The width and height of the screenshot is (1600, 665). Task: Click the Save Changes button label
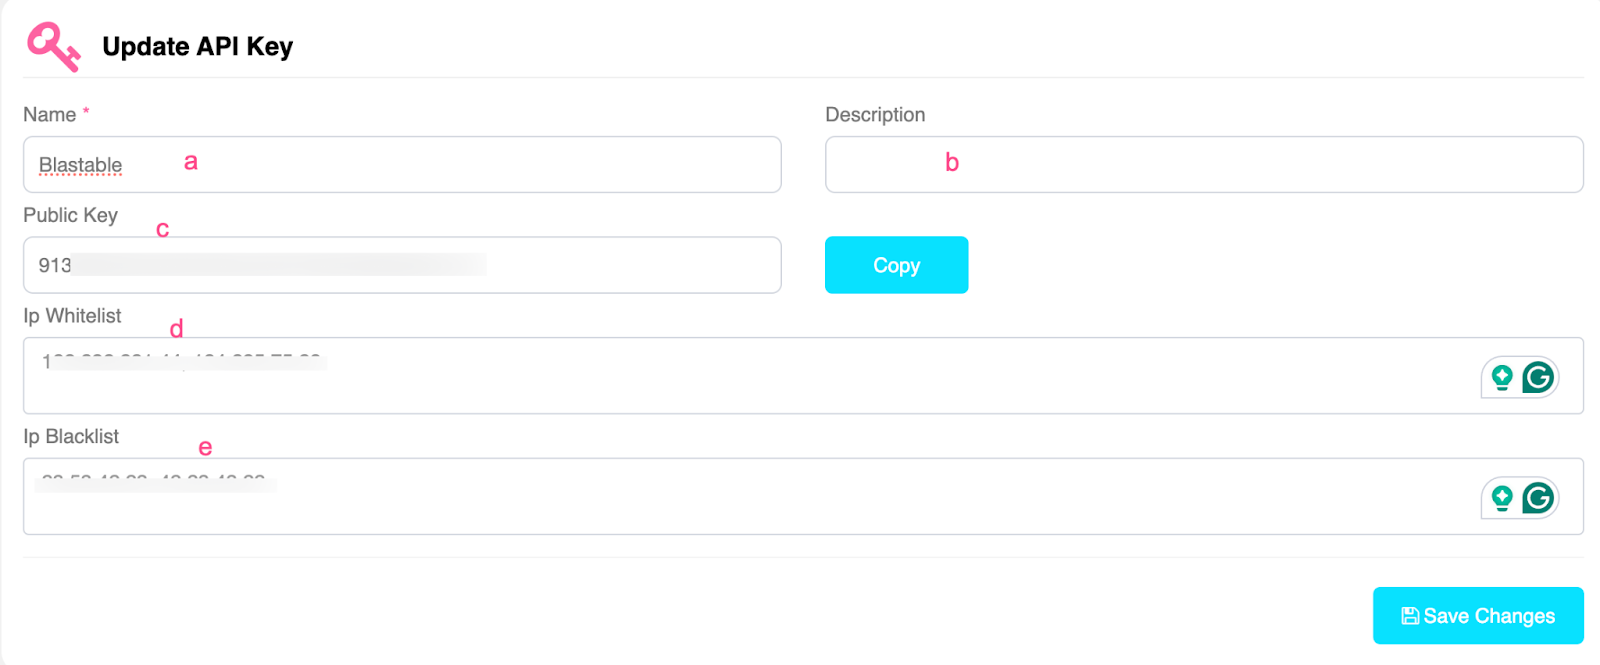point(1489,616)
